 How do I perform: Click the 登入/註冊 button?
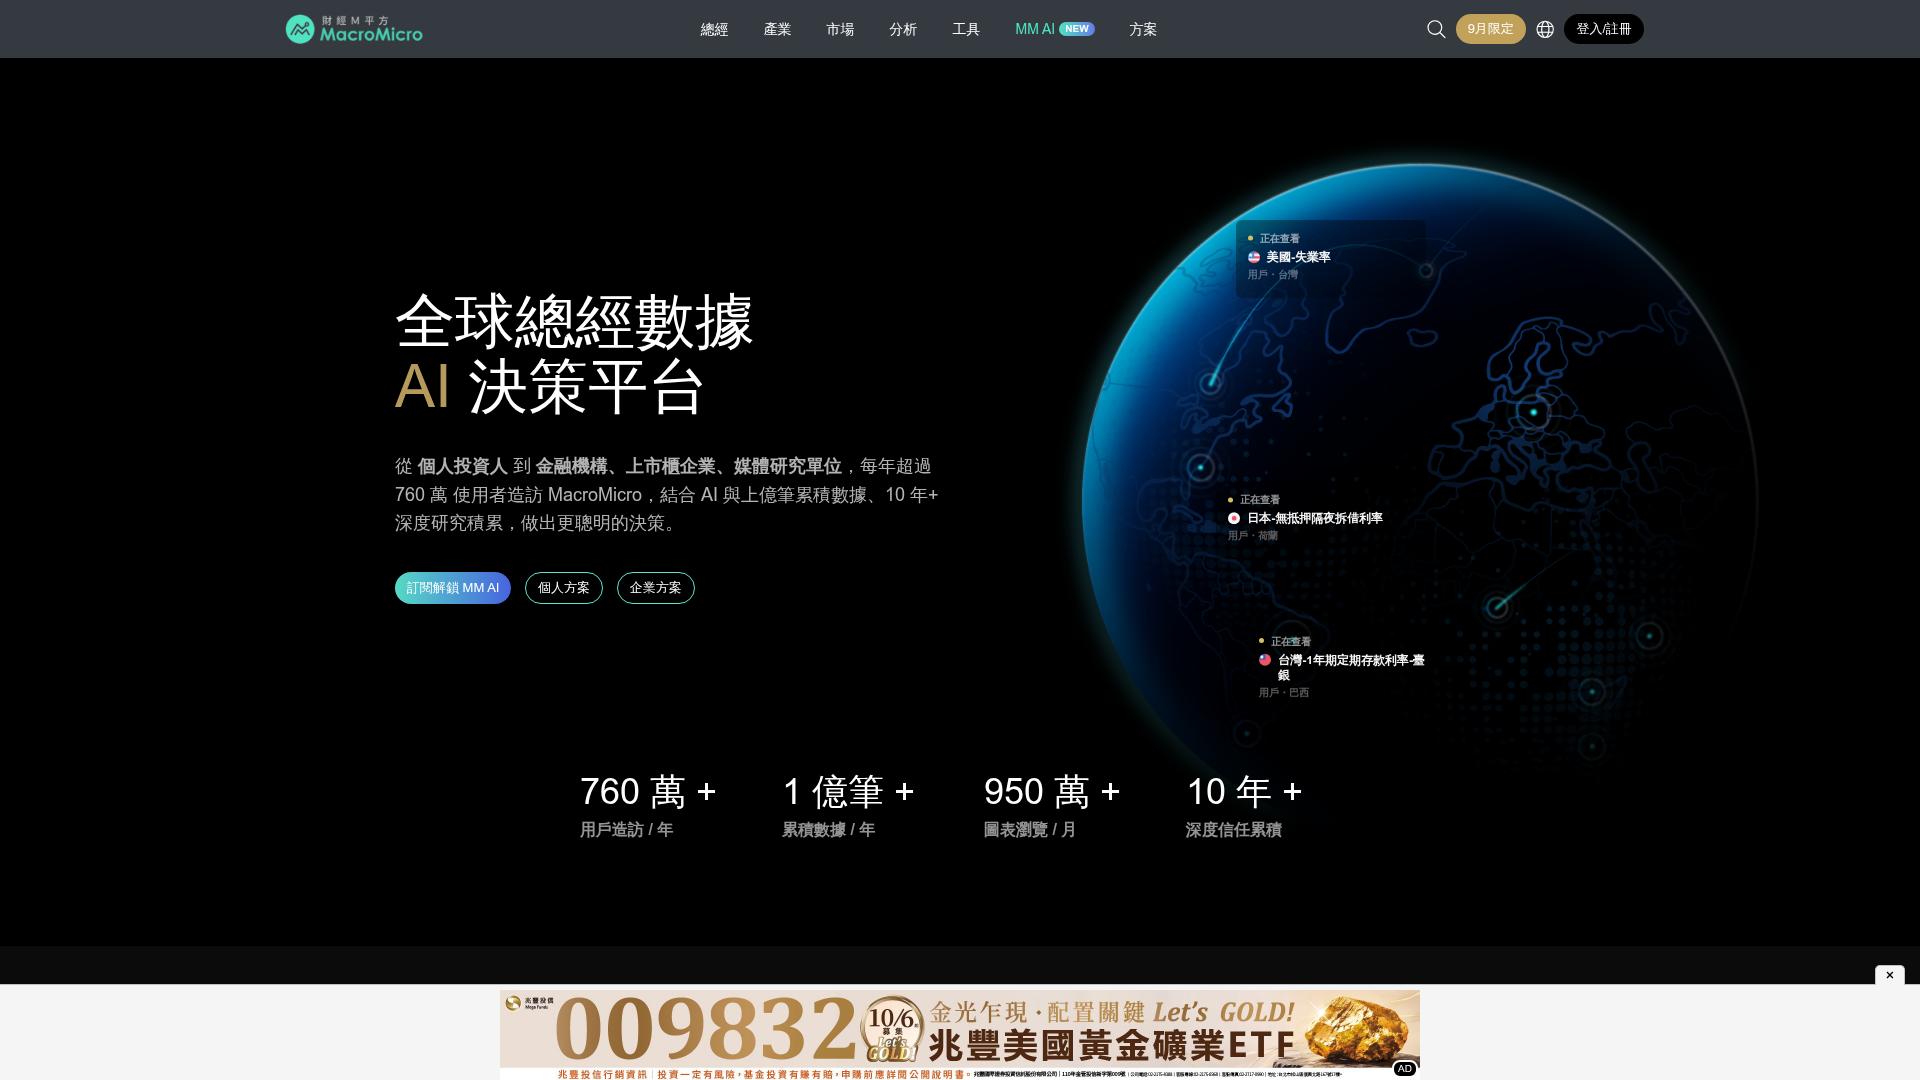tap(1603, 29)
